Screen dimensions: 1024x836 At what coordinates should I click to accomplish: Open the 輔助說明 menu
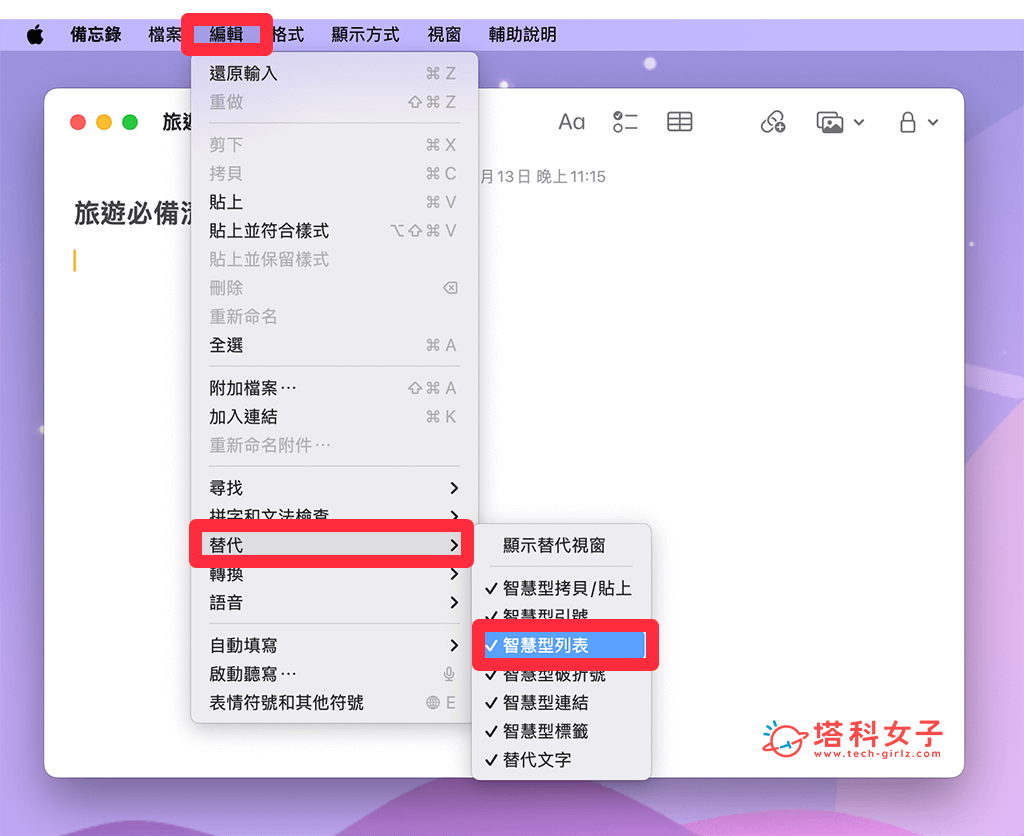[x=522, y=34]
